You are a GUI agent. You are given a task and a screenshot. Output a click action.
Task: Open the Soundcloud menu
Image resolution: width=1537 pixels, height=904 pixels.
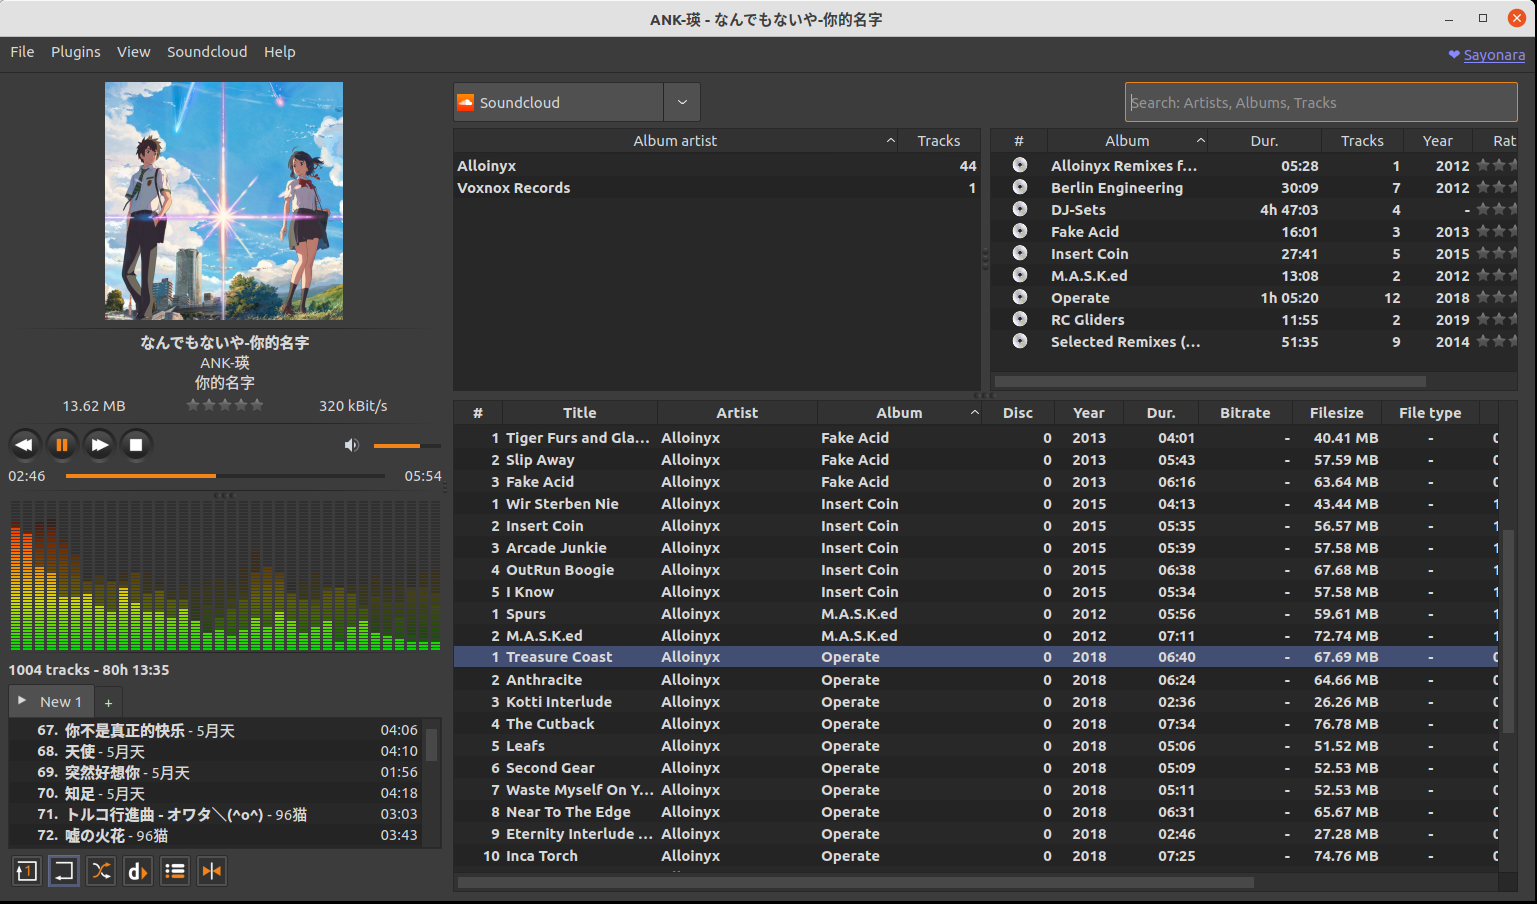tap(207, 52)
